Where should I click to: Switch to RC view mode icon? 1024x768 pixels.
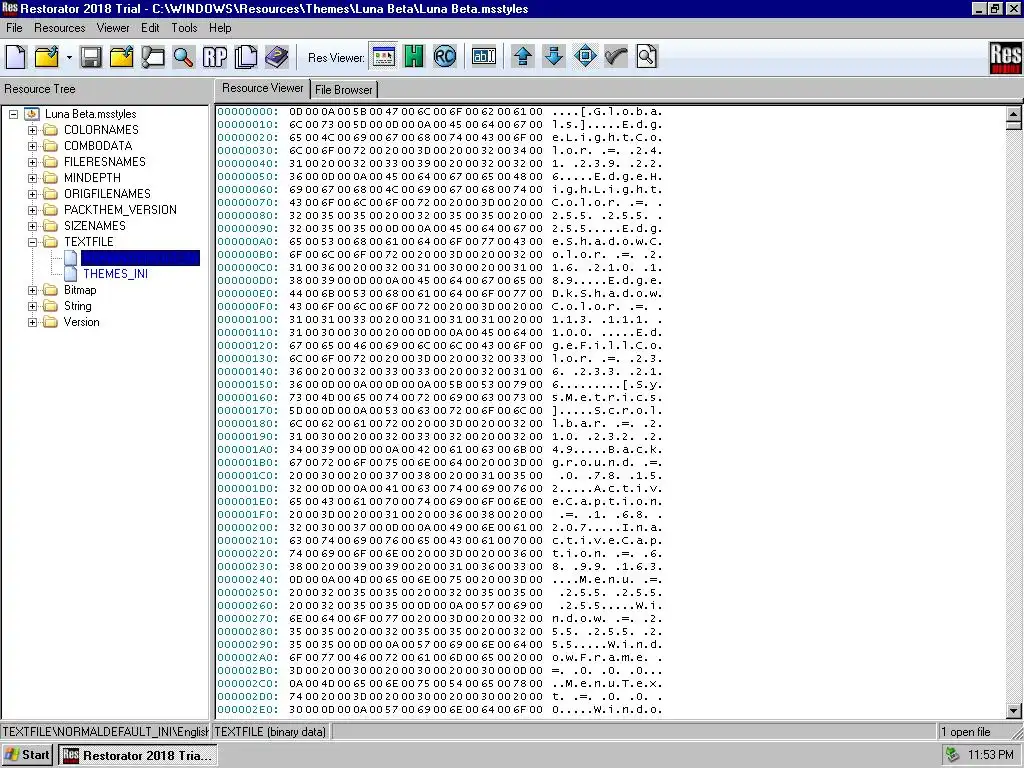[x=445, y=57]
